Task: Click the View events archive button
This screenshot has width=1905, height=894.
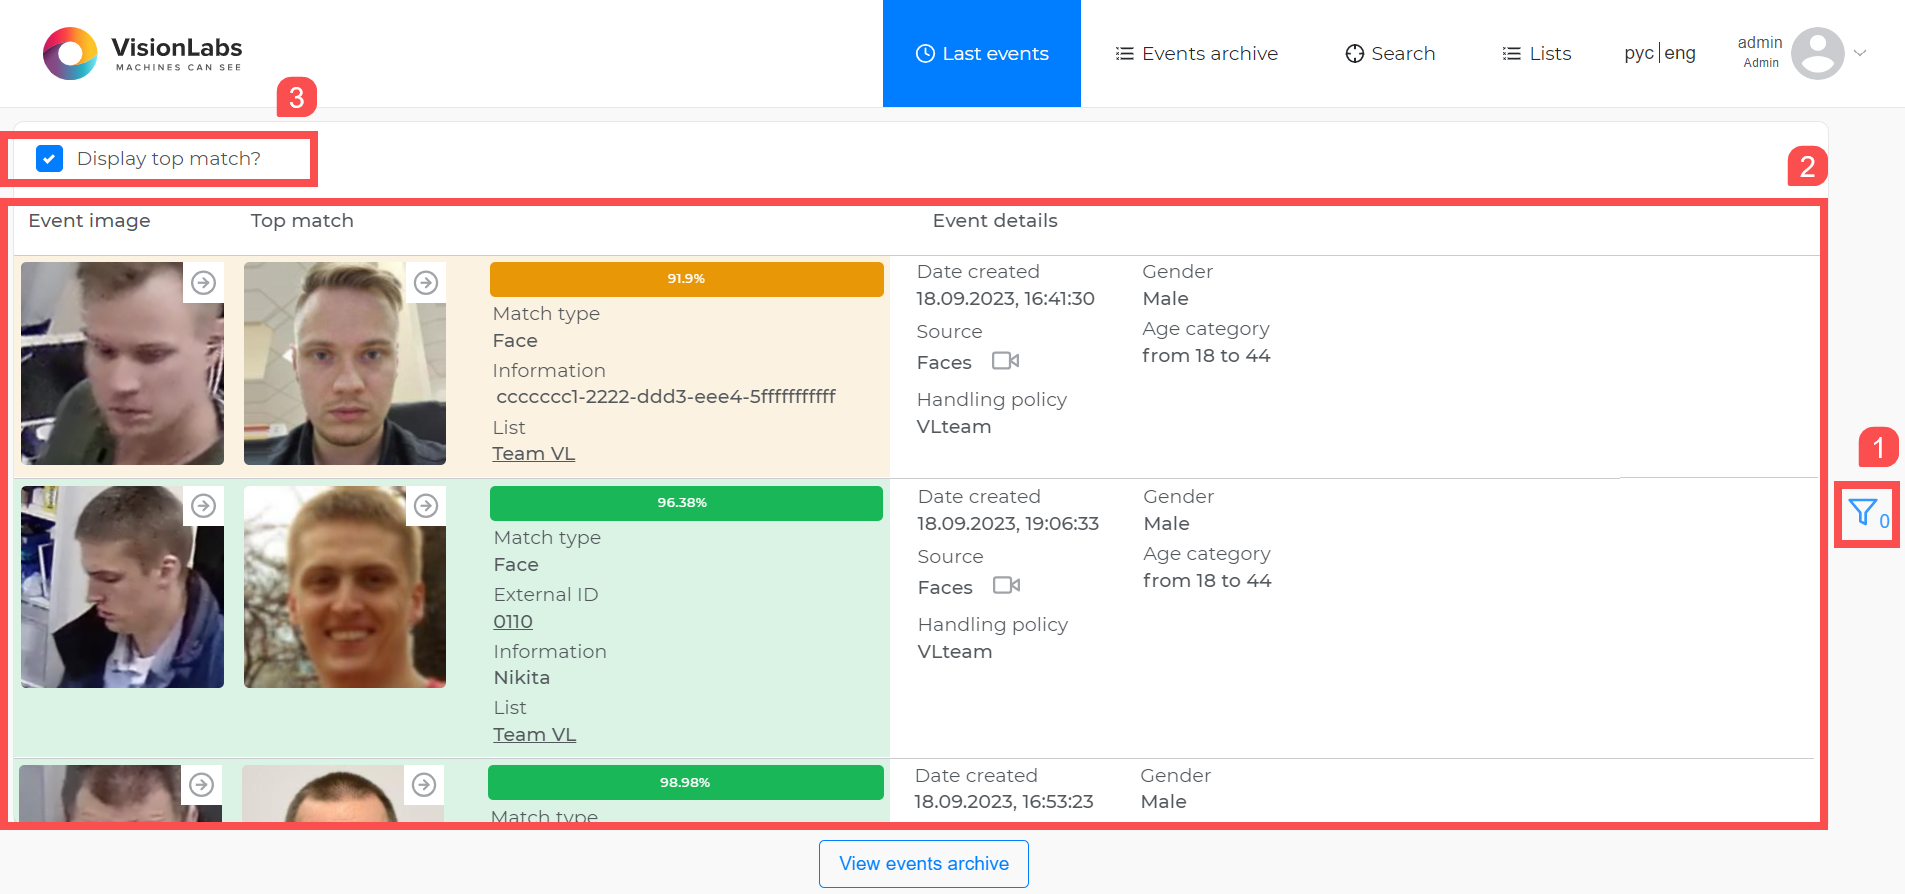Action: coord(923,863)
